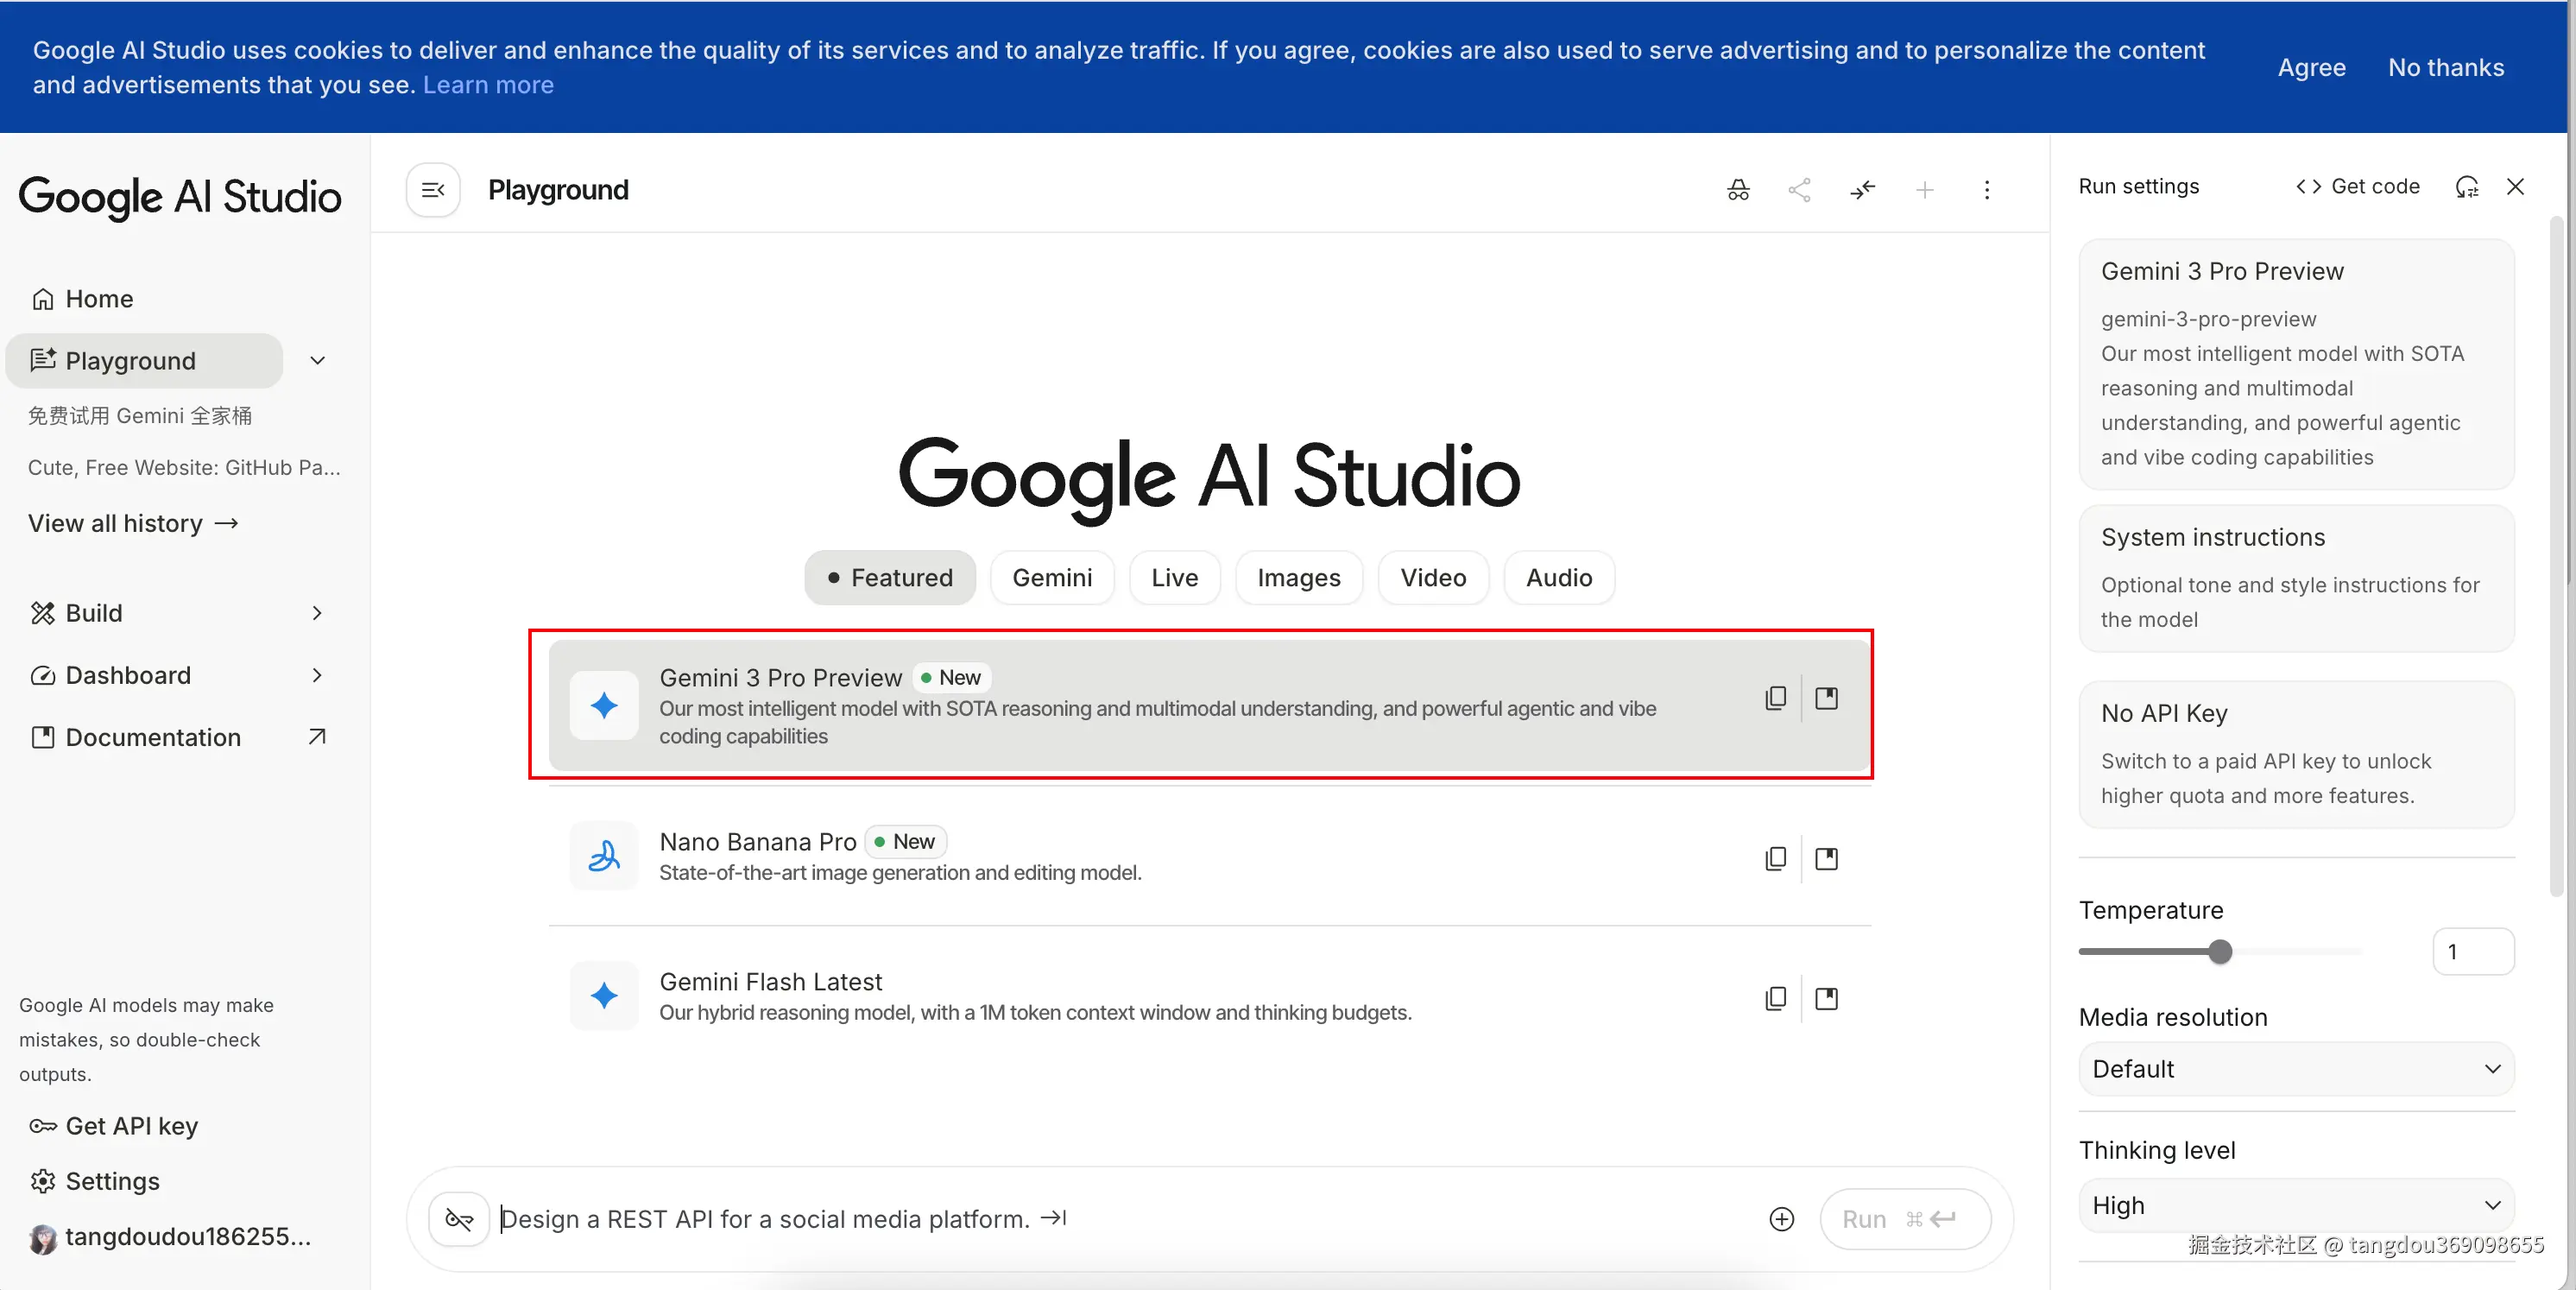Click Agree on the cookie banner

(x=2311, y=67)
